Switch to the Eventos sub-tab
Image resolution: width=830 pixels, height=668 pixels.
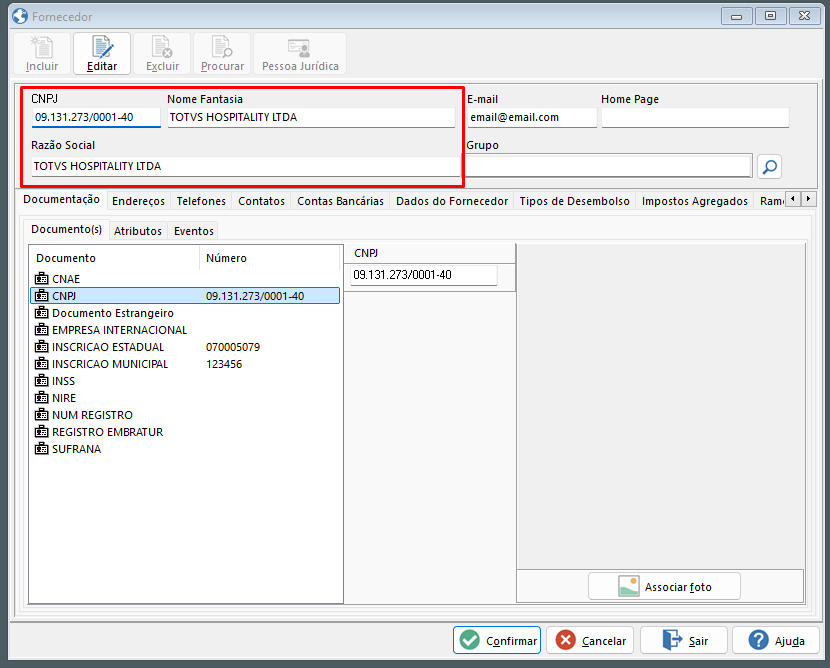[x=194, y=231]
